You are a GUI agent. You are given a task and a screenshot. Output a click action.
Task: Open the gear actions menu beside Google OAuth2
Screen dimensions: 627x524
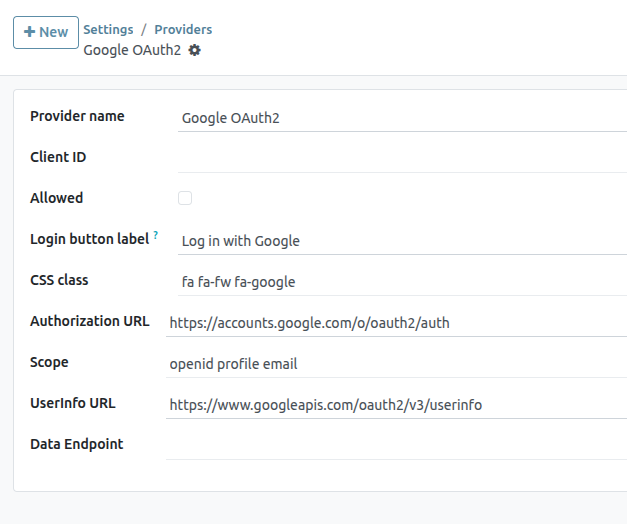tap(195, 50)
